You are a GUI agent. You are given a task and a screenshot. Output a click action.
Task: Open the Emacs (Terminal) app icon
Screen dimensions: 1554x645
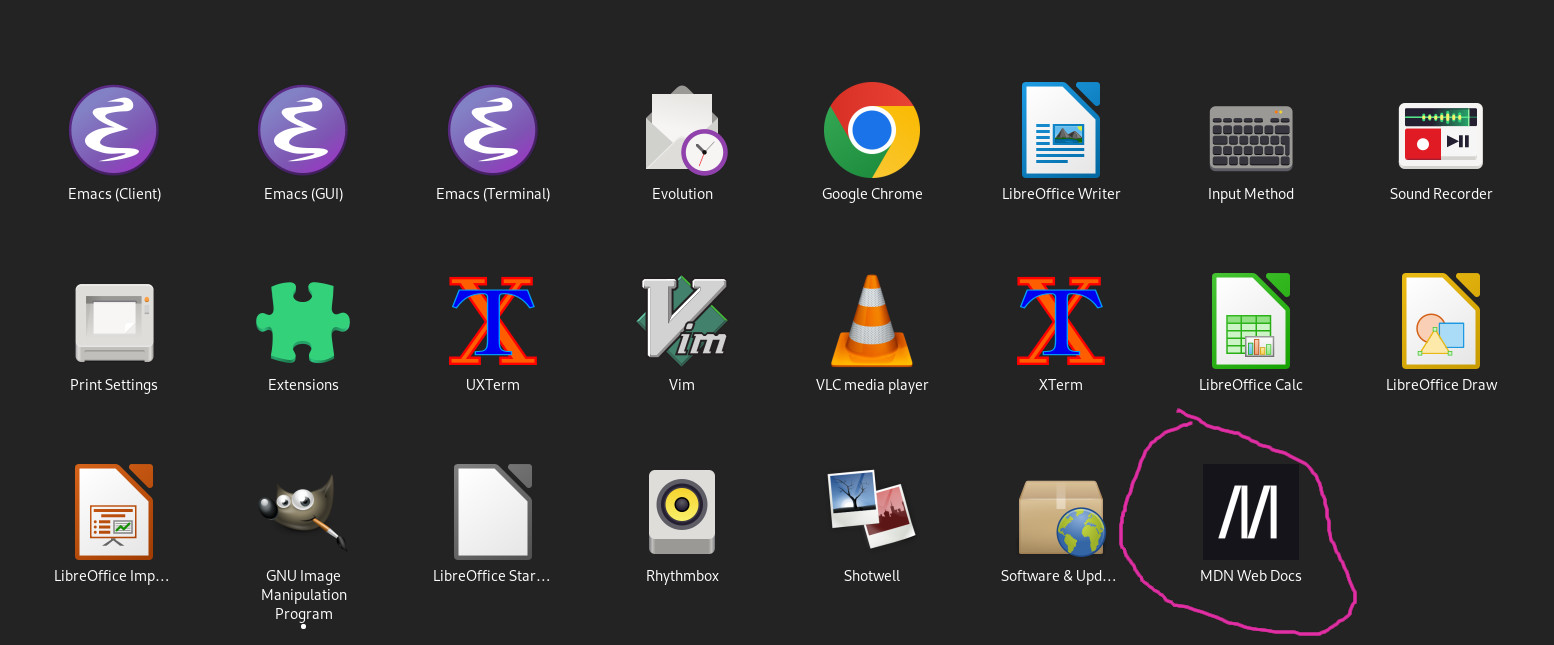point(492,130)
